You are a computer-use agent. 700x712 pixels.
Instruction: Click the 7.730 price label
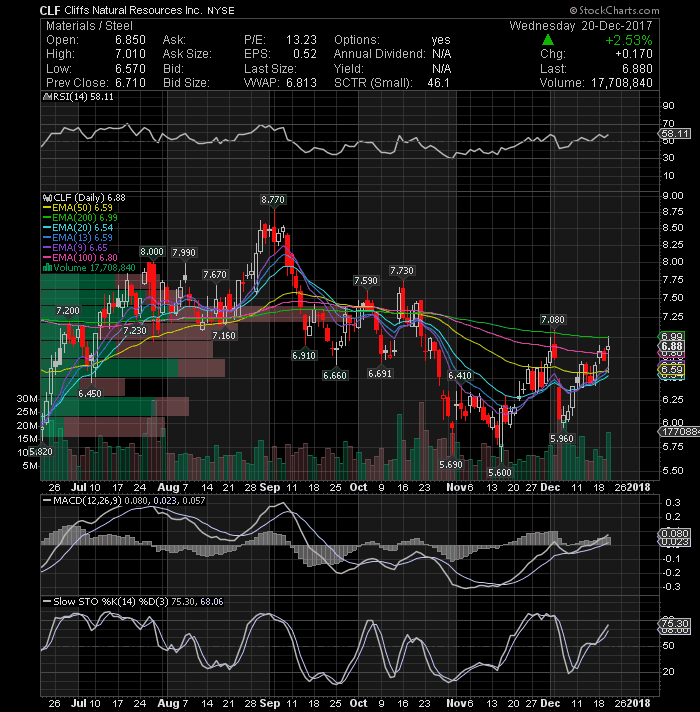point(402,271)
